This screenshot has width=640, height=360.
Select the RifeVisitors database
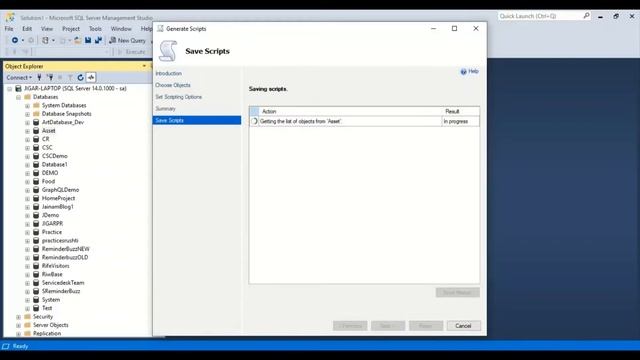[56, 266]
